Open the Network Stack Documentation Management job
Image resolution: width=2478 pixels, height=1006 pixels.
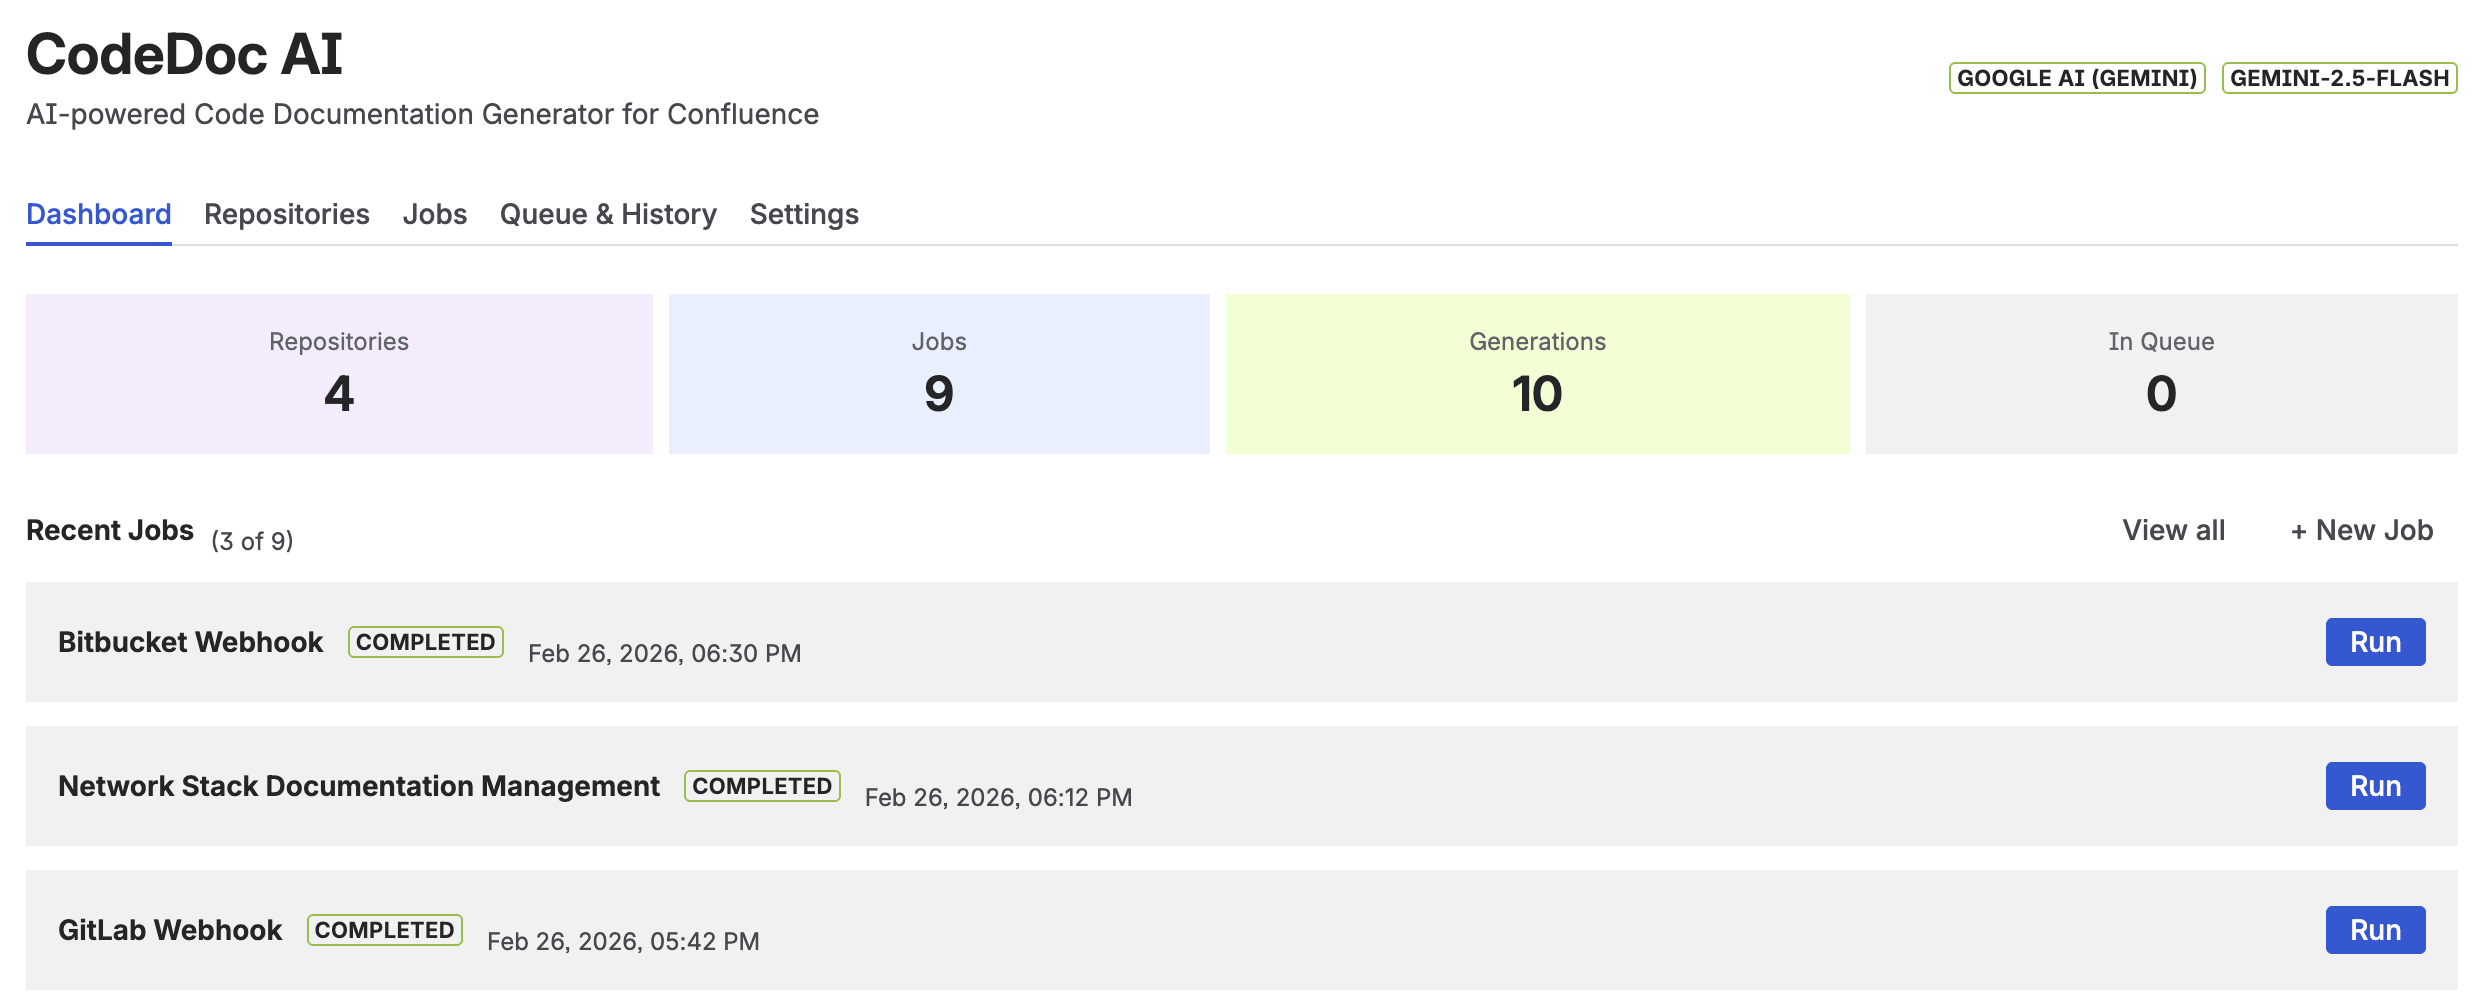tap(358, 786)
